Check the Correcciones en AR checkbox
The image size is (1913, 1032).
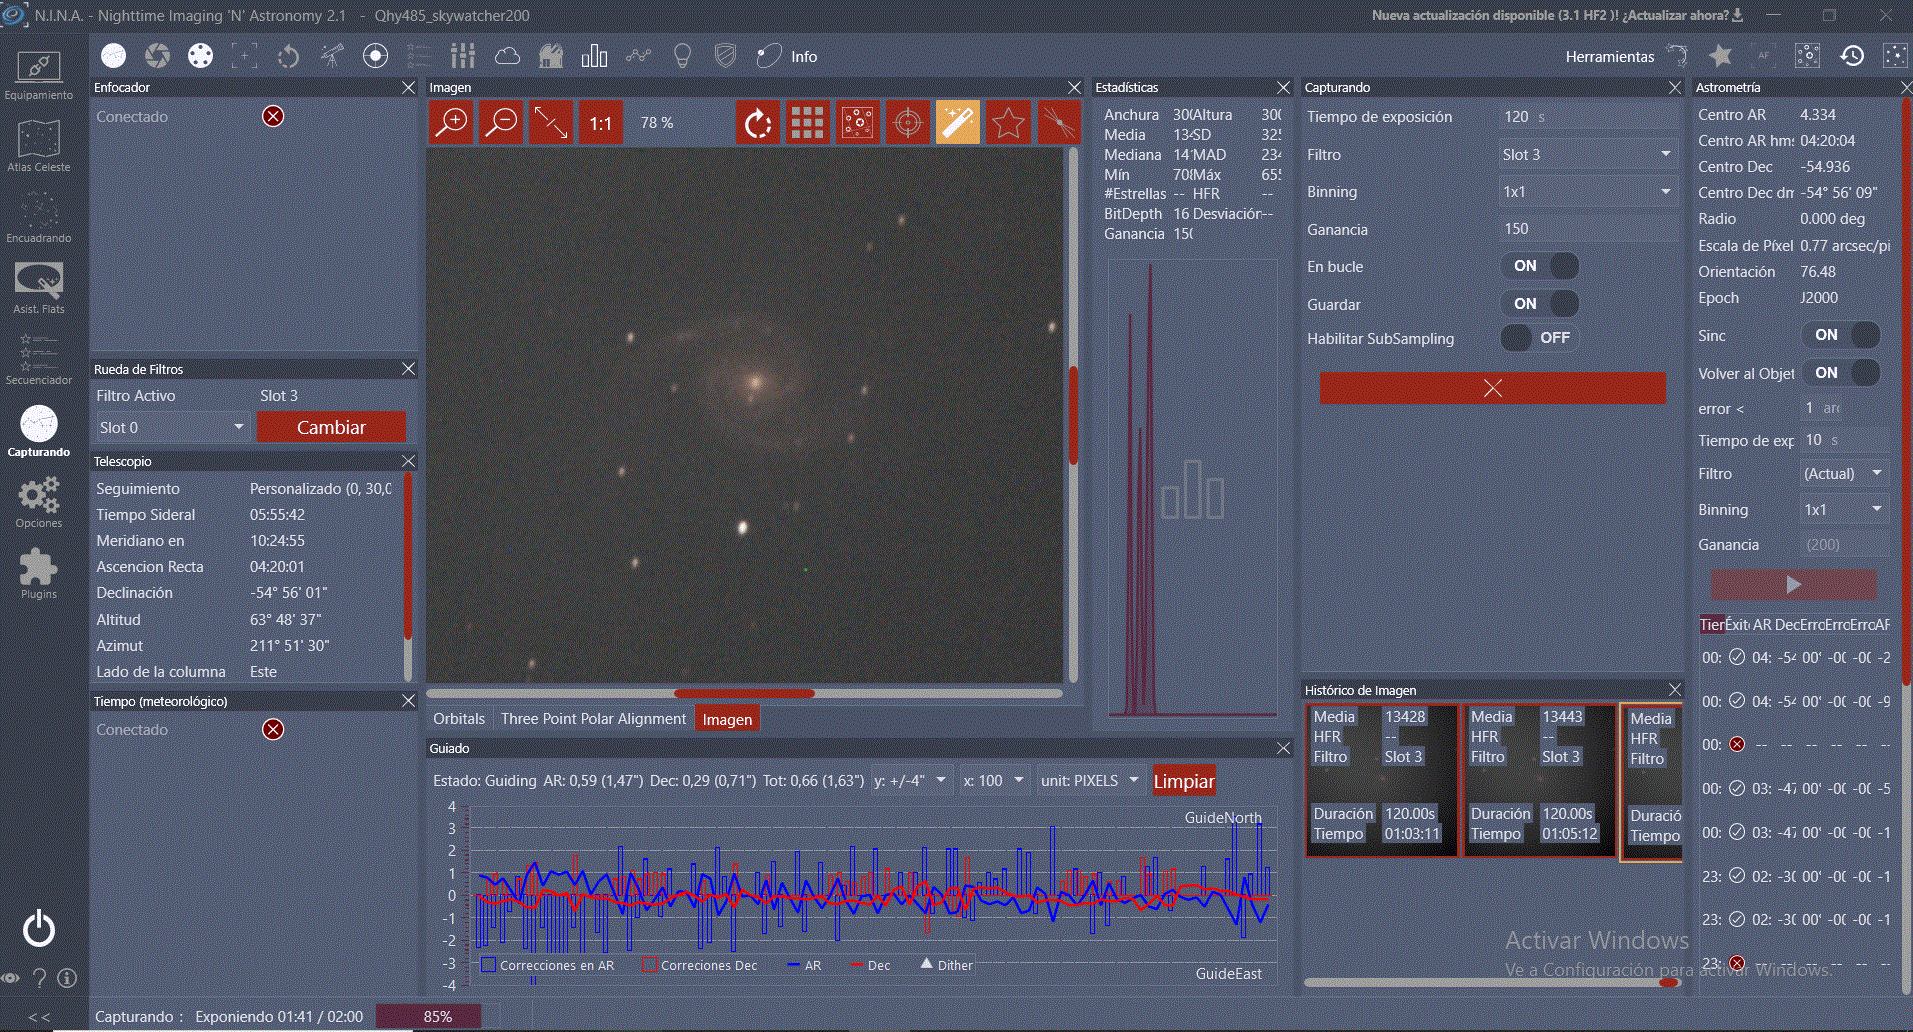click(489, 965)
